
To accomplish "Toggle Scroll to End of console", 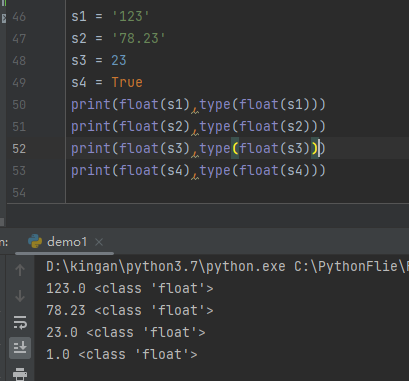I will [x=20, y=348].
